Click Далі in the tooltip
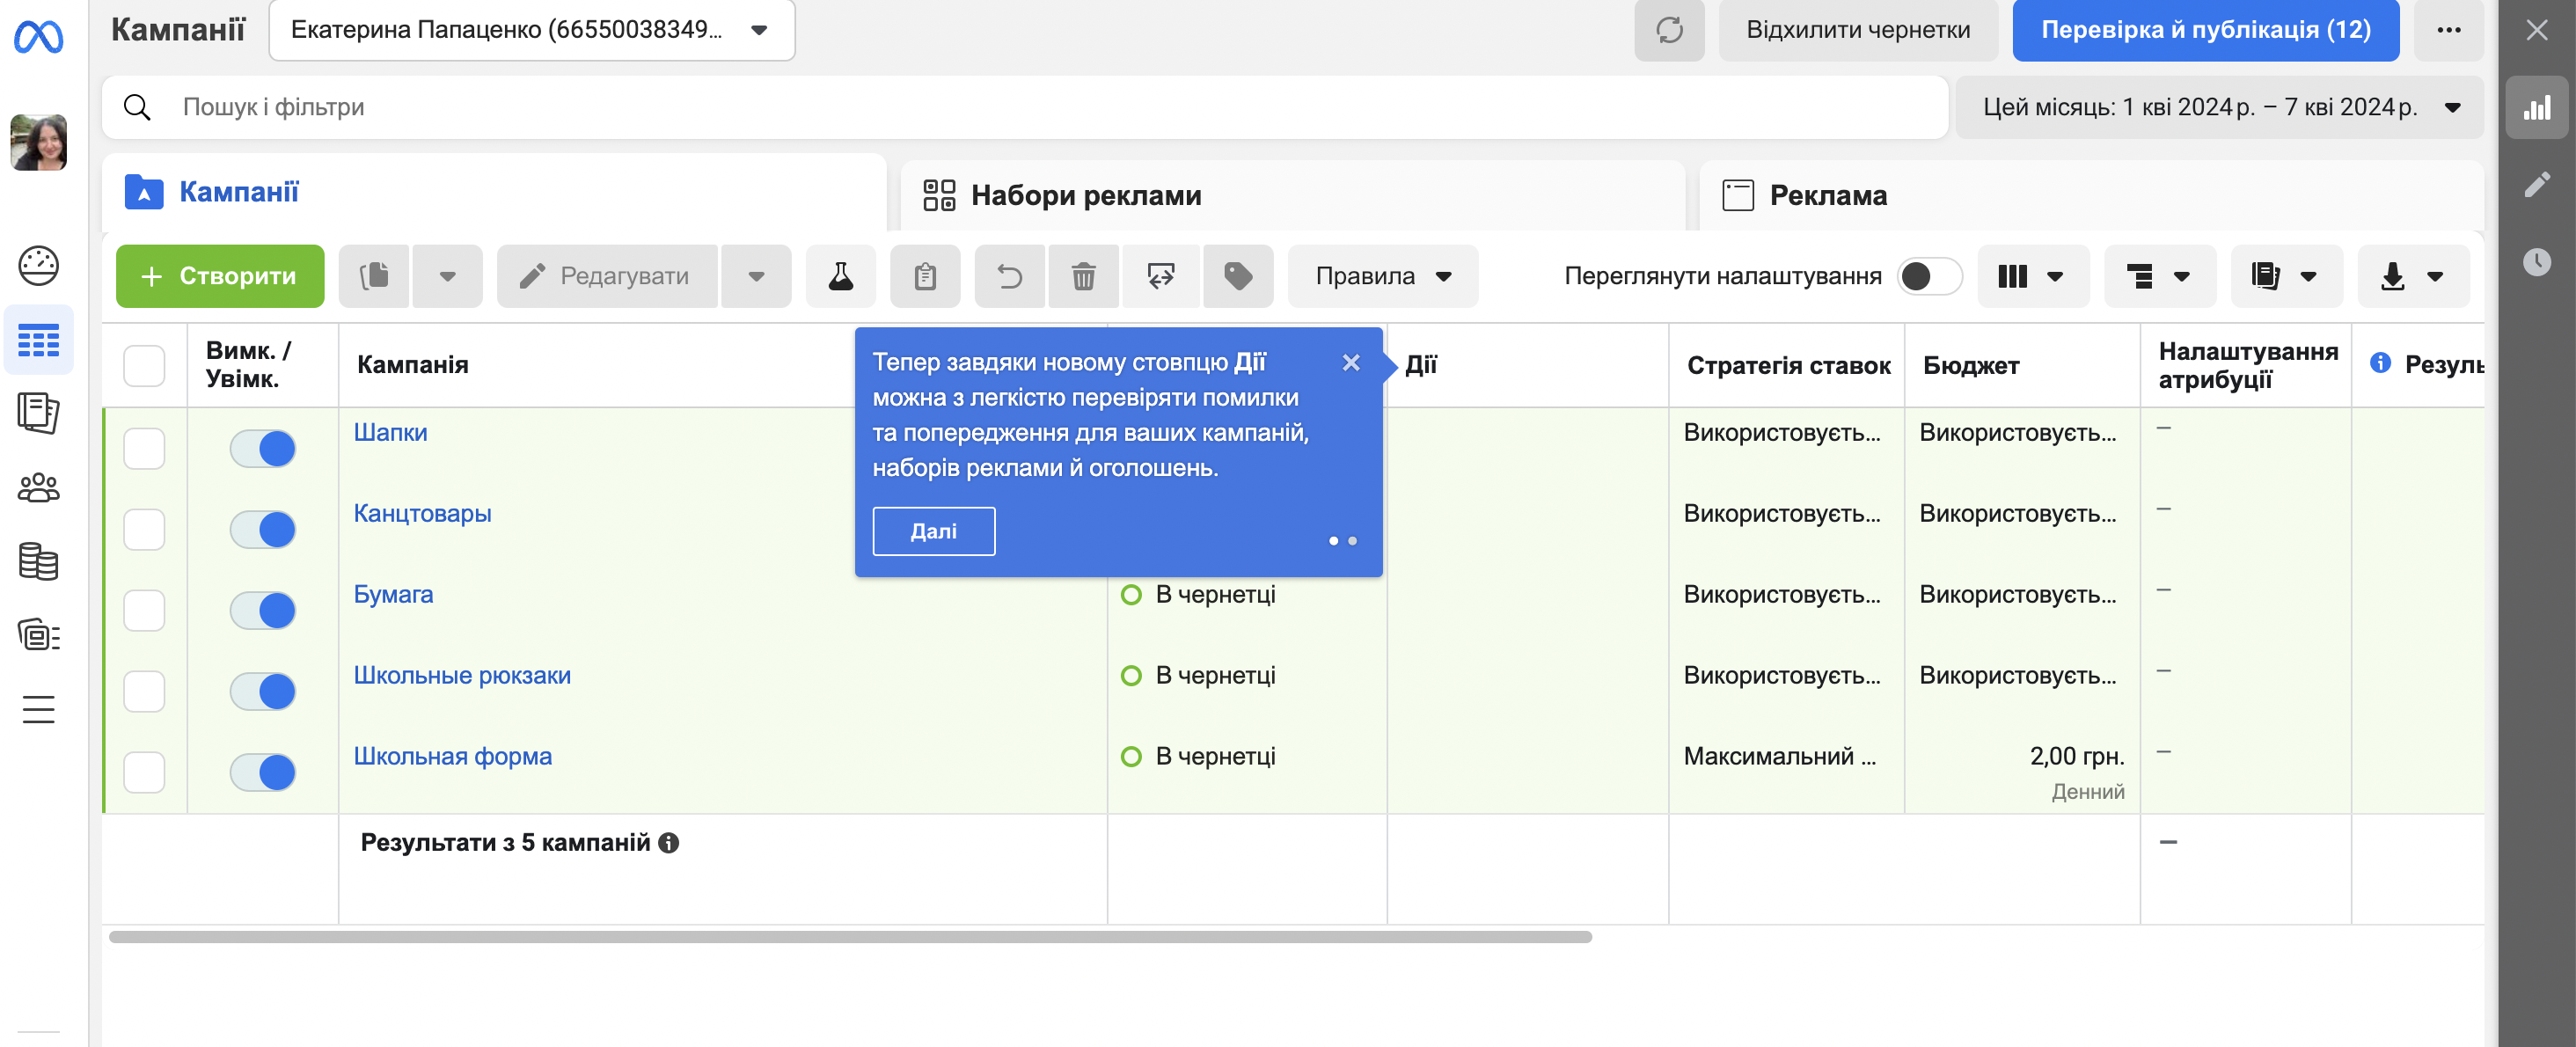The image size is (2576, 1047). tap(933, 531)
